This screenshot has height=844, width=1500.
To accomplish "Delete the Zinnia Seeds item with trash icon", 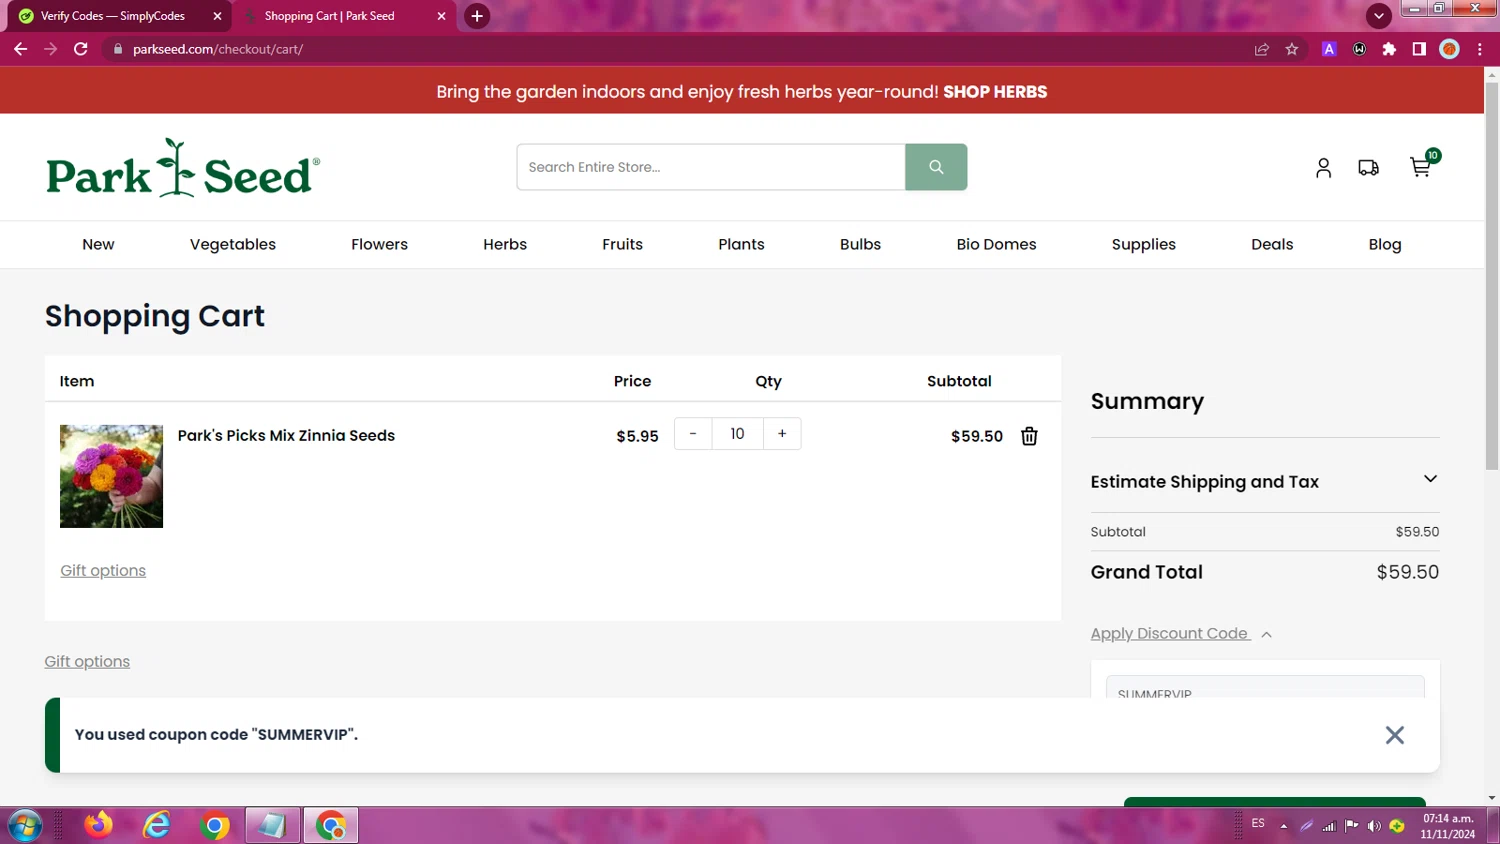I will coord(1029,436).
